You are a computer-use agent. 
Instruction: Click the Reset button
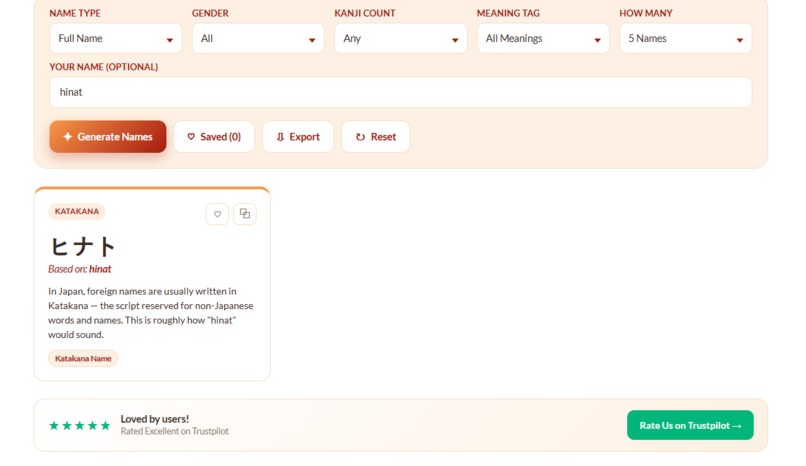376,137
